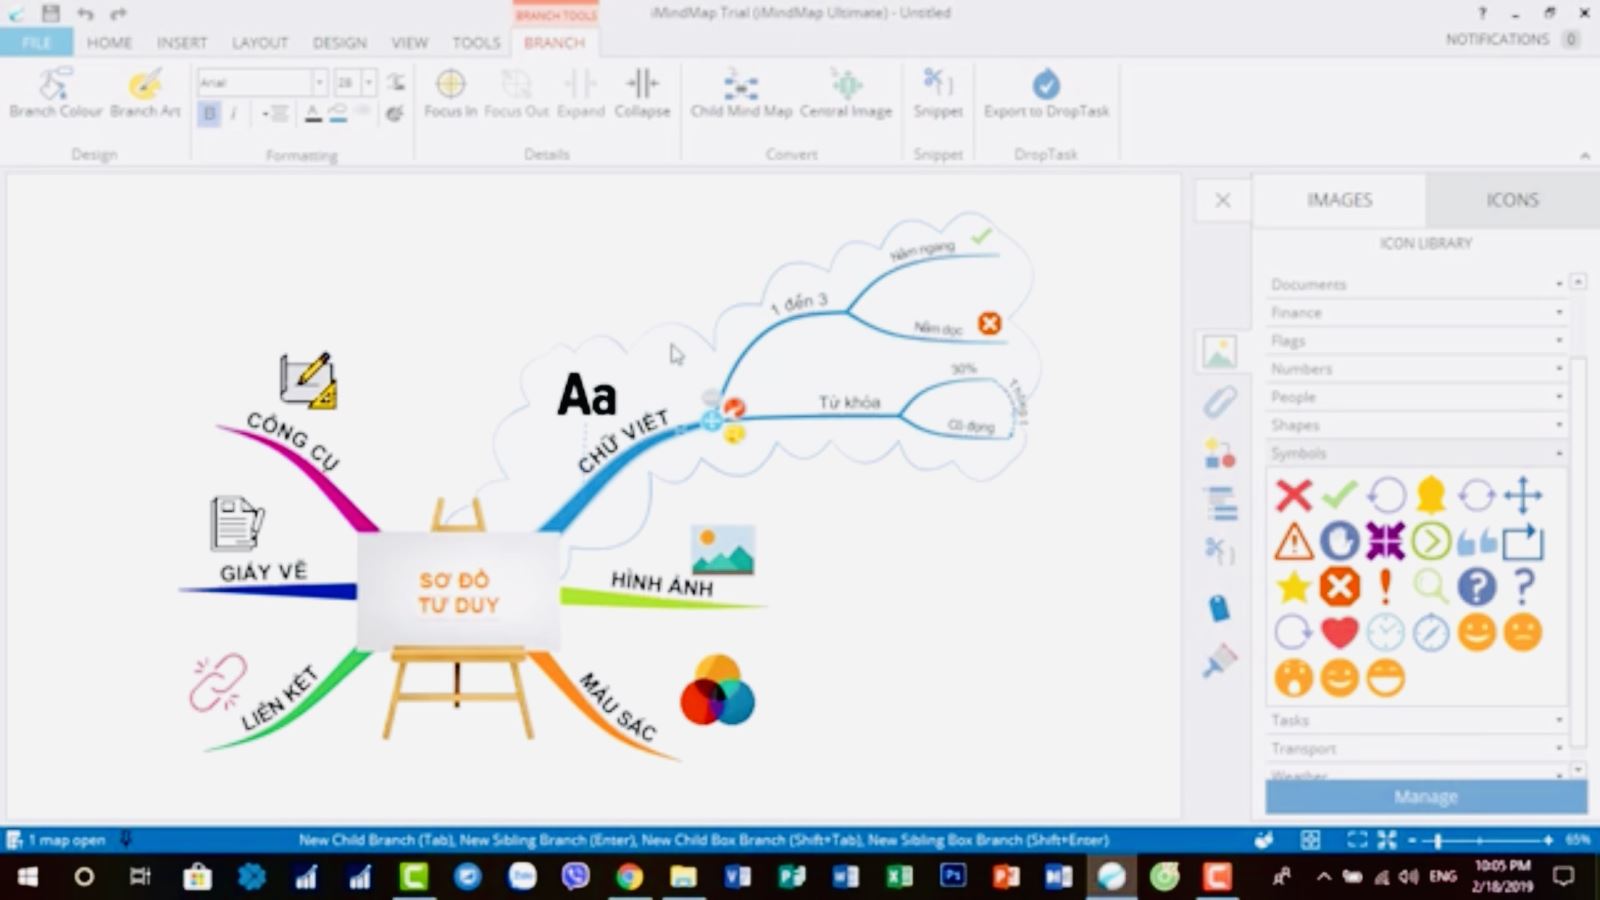Toggle italic formatting

(x=234, y=113)
